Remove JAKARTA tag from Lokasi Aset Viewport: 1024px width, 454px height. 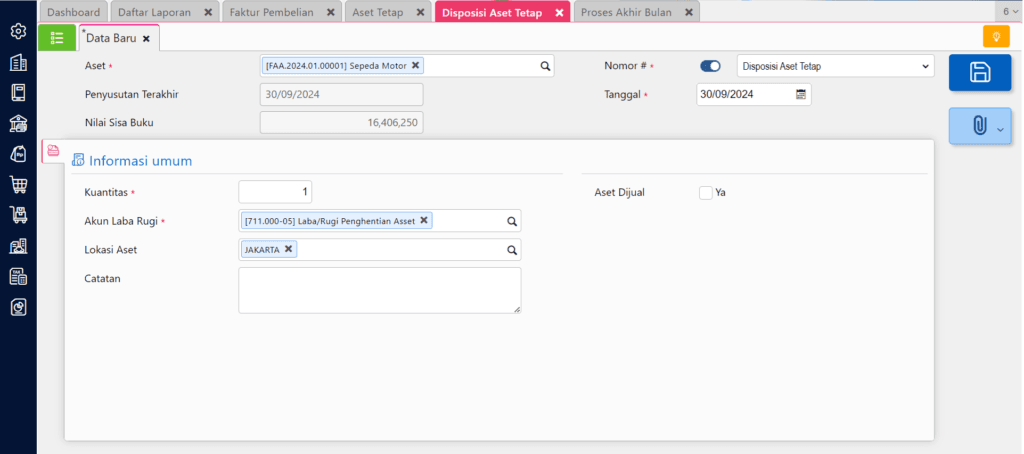(x=289, y=249)
